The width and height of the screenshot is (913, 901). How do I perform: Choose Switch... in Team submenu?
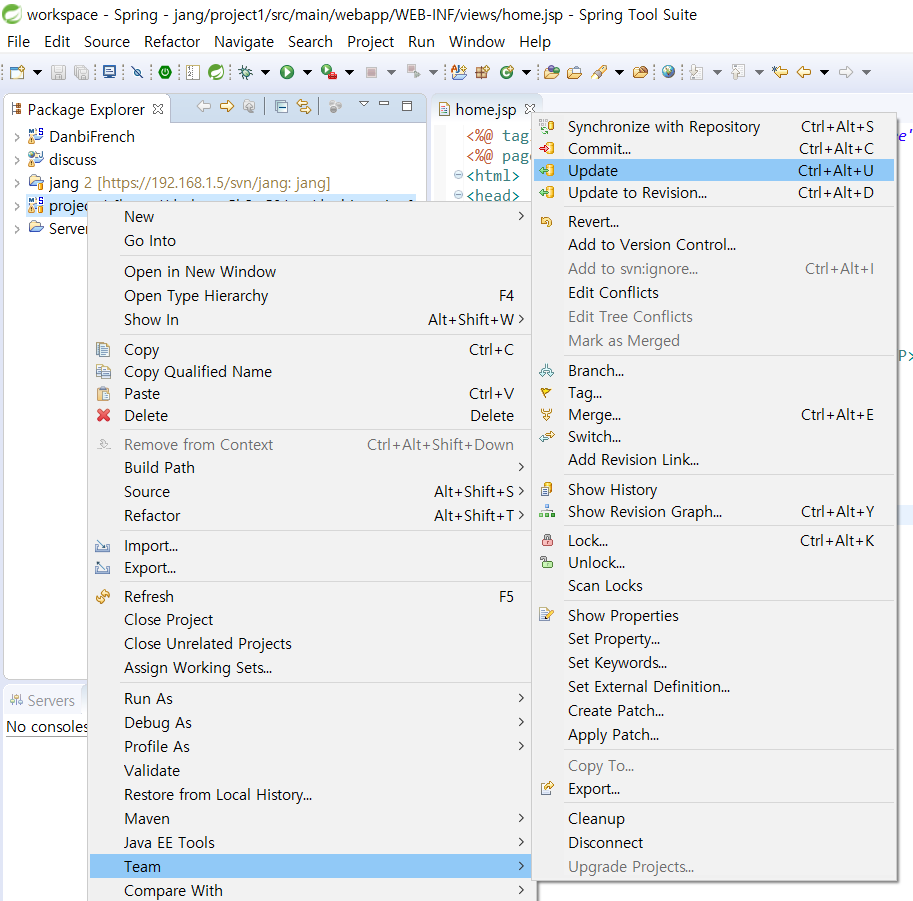click(x=714, y=437)
